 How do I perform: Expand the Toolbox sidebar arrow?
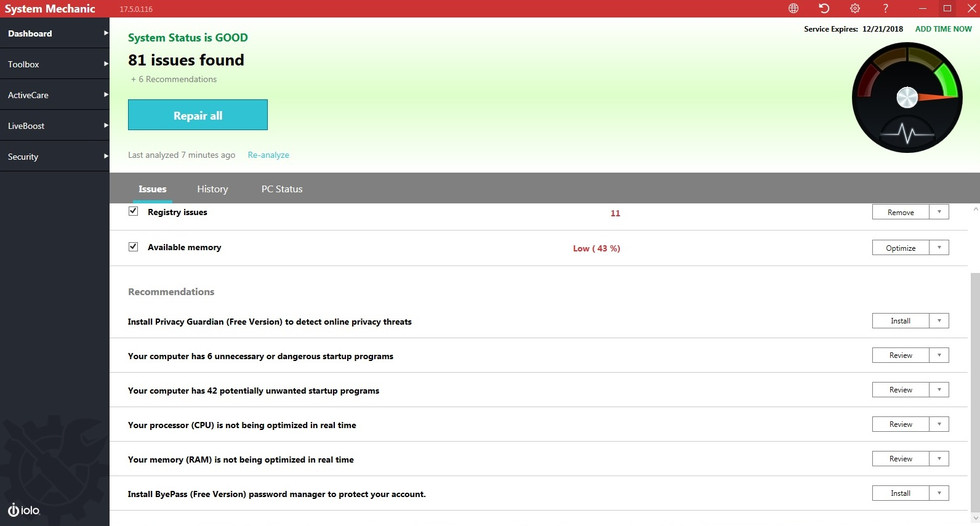click(x=104, y=64)
